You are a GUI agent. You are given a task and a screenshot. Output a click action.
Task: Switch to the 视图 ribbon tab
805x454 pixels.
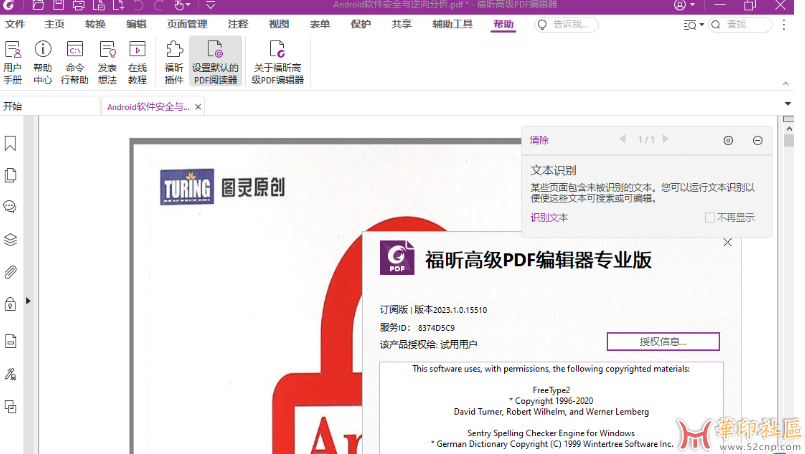(x=279, y=24)
